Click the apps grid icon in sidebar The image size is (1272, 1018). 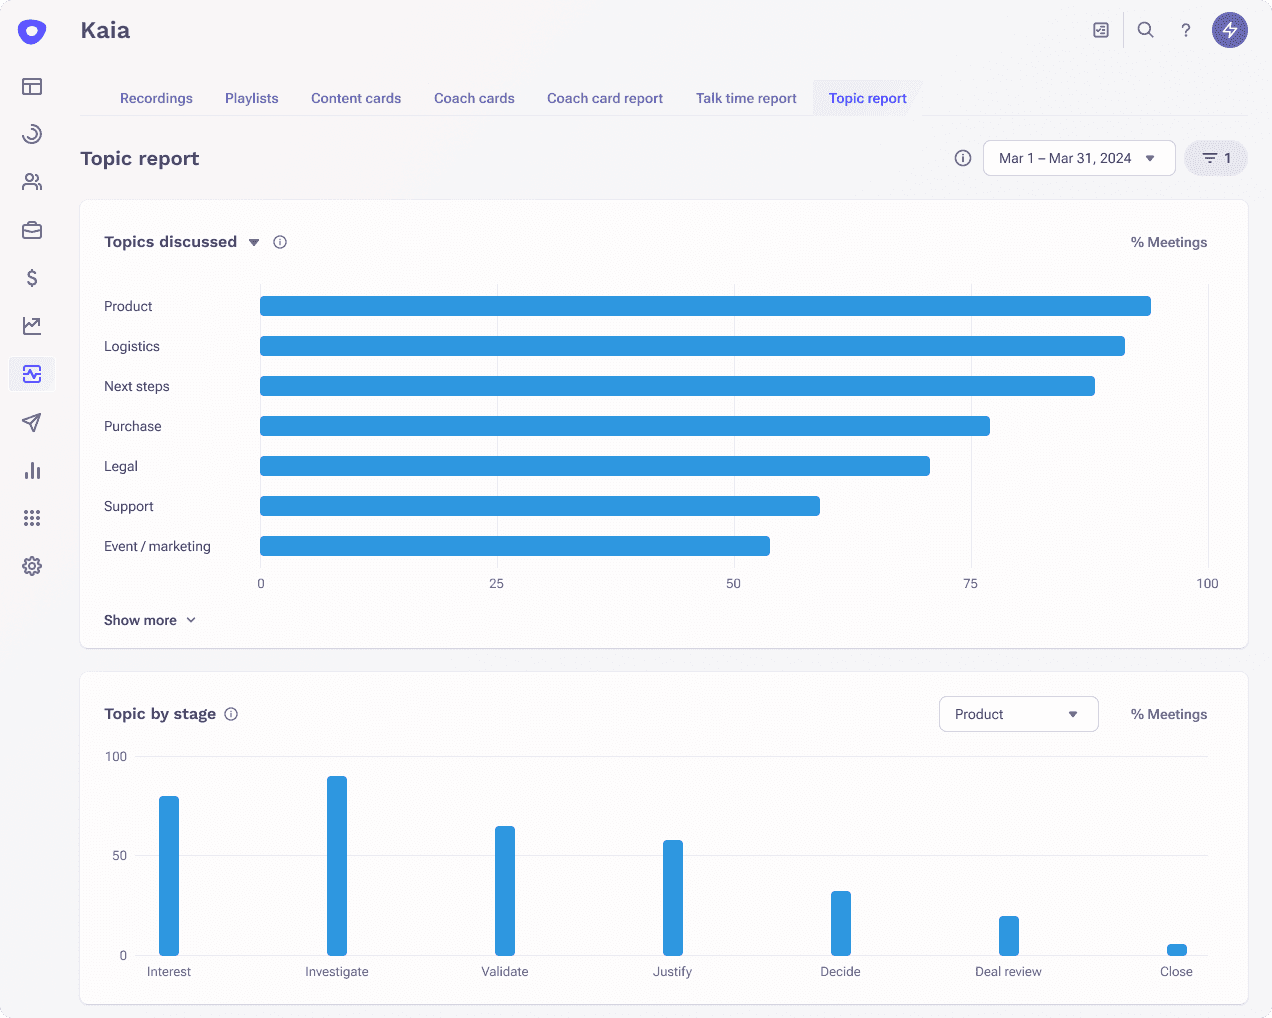click(x=32, y=518)
